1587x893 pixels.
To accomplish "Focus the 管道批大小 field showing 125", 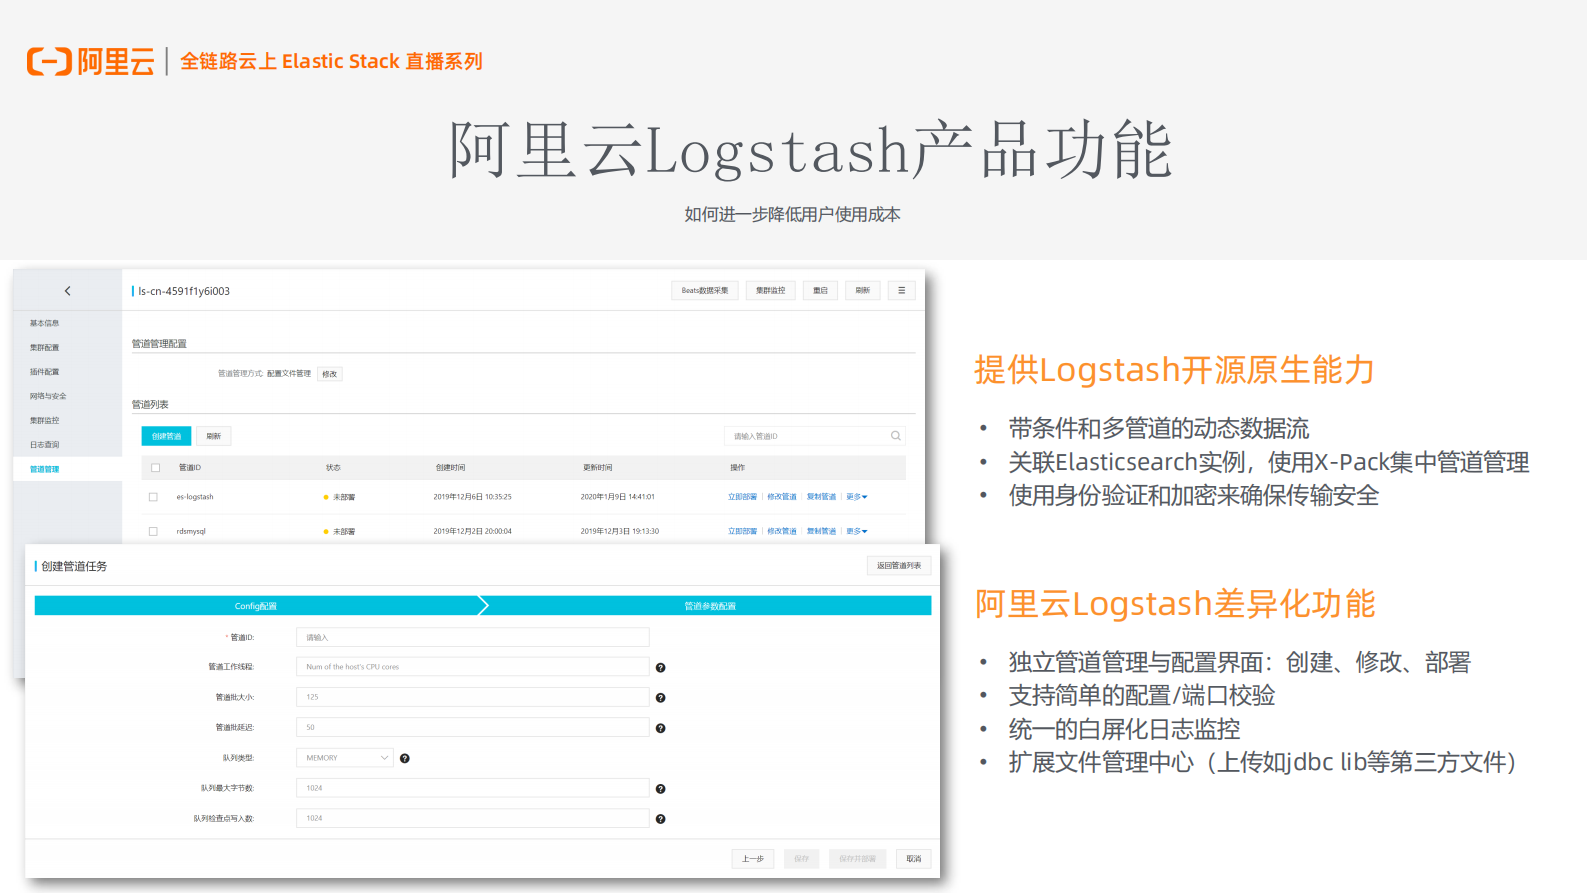I will (472, 697).
